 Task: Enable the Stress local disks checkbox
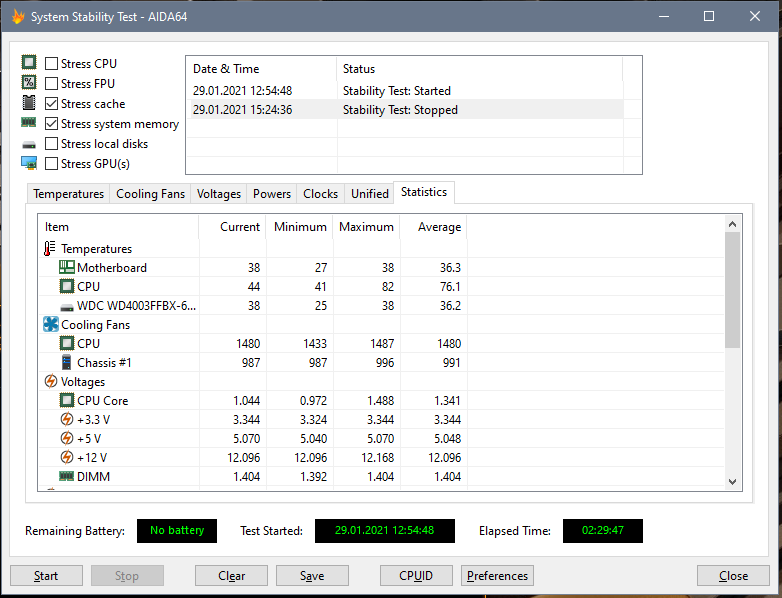(51, 143)
